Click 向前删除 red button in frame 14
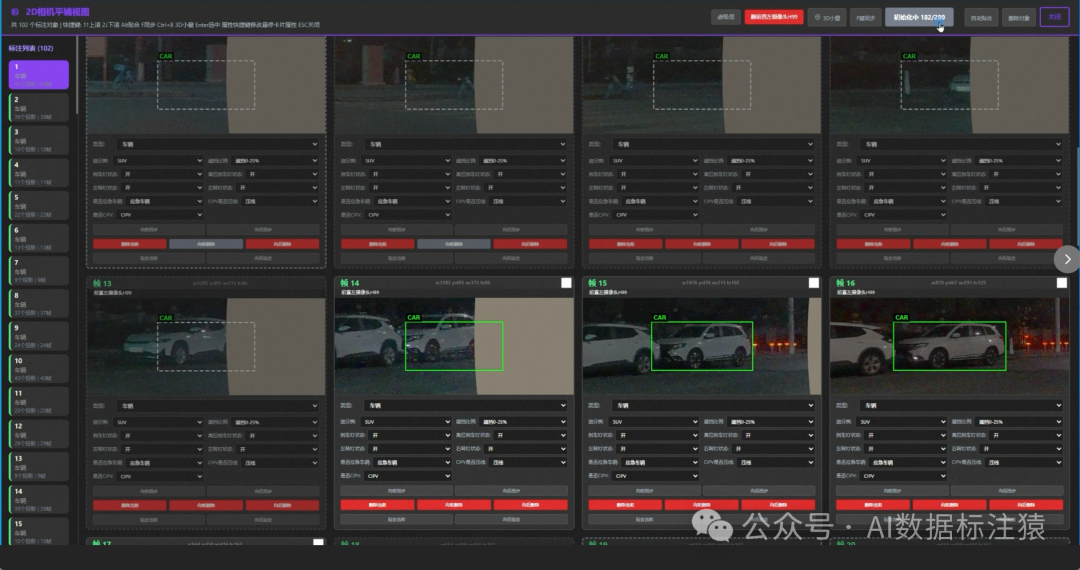This screenshot has width=1080, height=570. [454, 505]
